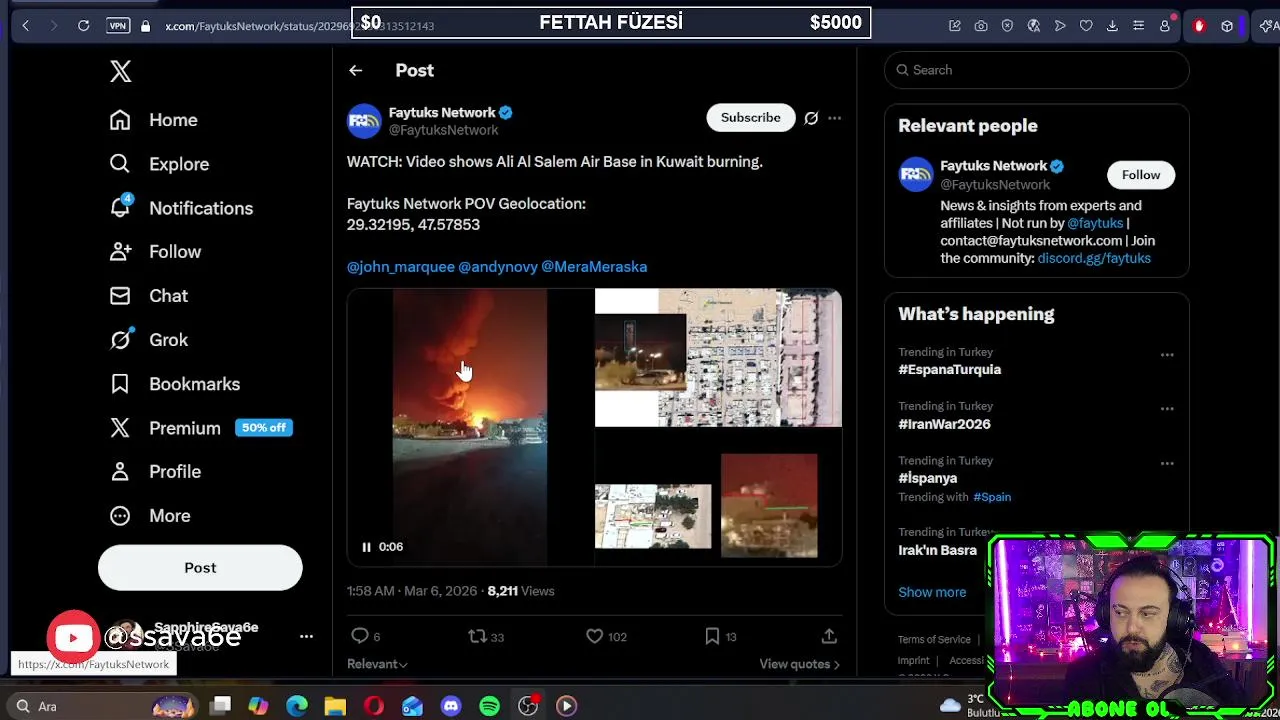Repost using the retweet icon
1280x720 pixels.
(x=478, y=636)
